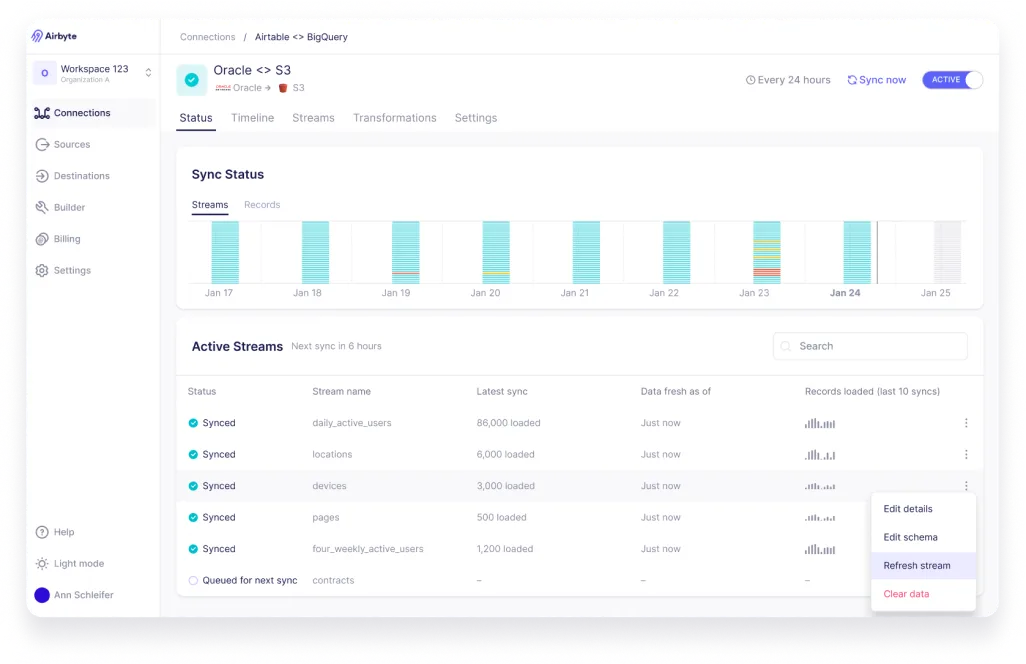Go to Sources in the sidebar
1026x664 pixels.
point(63,144)
